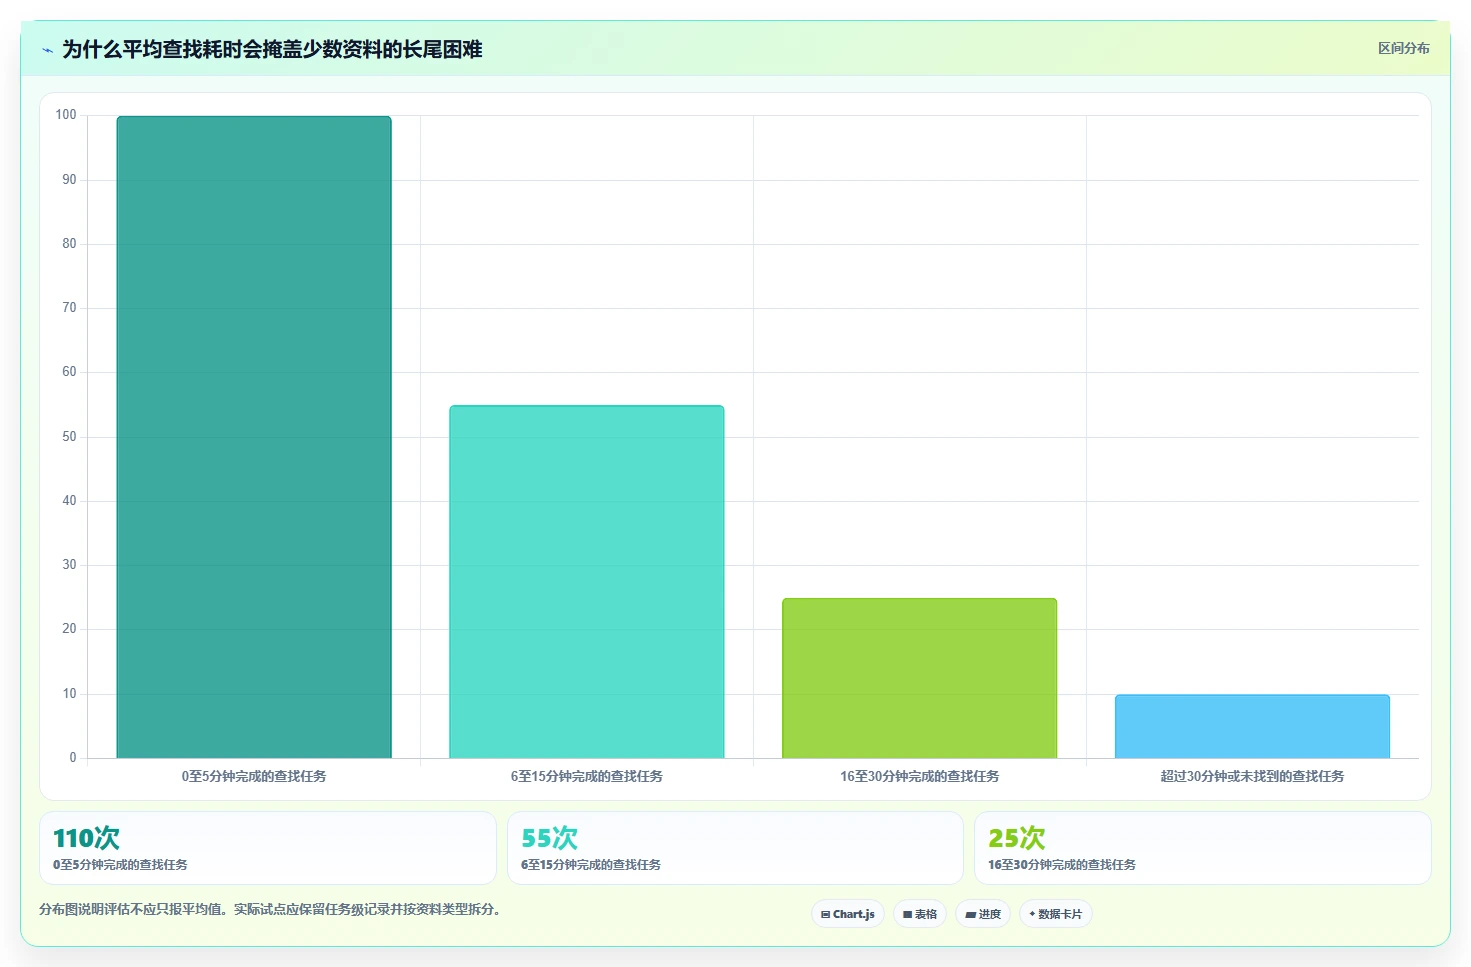Click the 区间分布 label in the header

tap(1404, 48)
